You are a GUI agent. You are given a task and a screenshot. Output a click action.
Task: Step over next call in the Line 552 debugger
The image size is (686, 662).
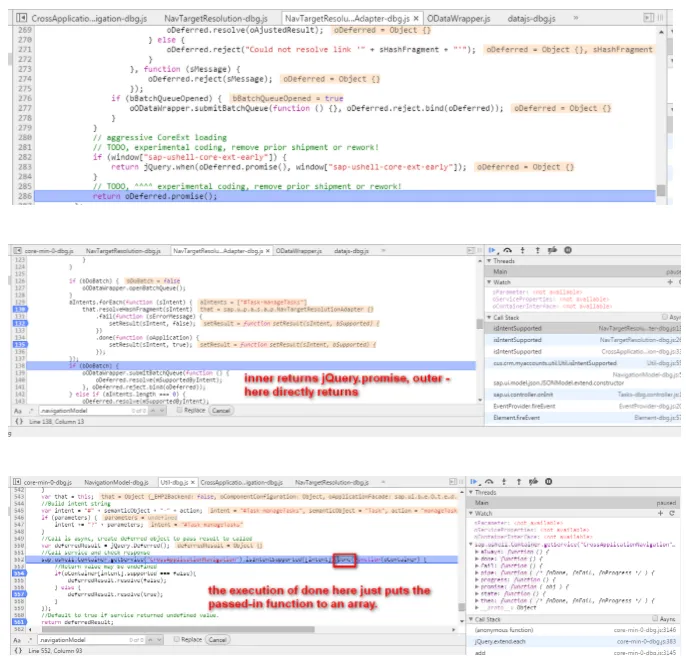pyautogui.click(x=489, y=482)
